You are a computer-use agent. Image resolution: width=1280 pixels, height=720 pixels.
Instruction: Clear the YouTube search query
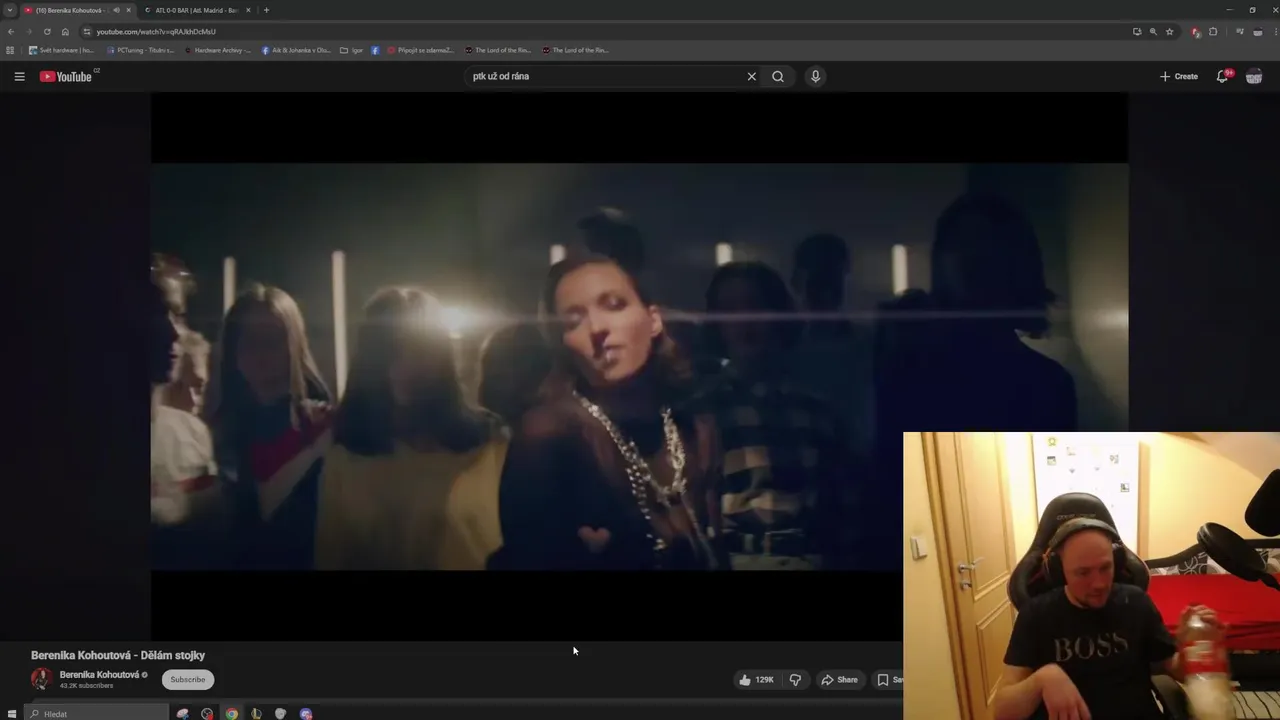point(752,76)
